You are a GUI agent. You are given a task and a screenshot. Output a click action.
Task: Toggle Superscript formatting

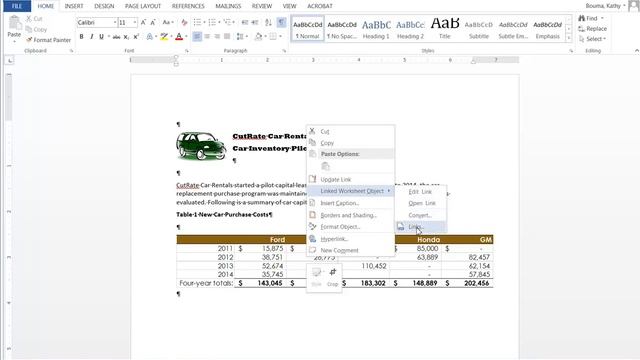pyautogui.click(x=136, y=37)
